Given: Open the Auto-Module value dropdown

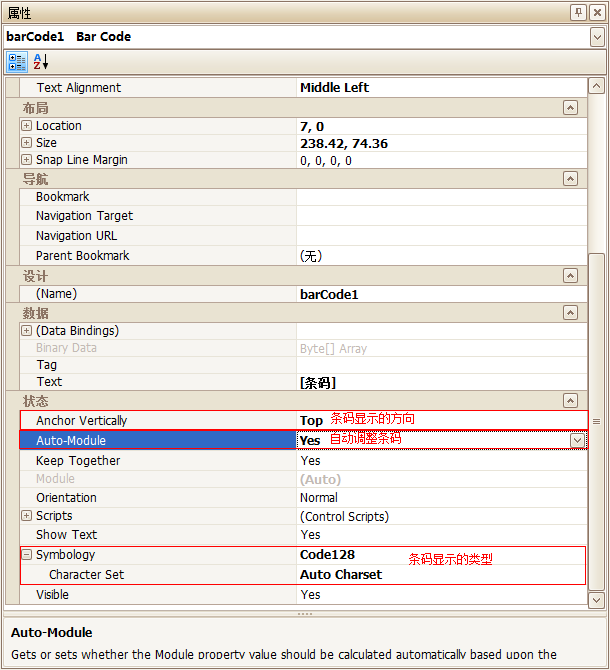Looking at the screenshot, I should pos(577,440).
